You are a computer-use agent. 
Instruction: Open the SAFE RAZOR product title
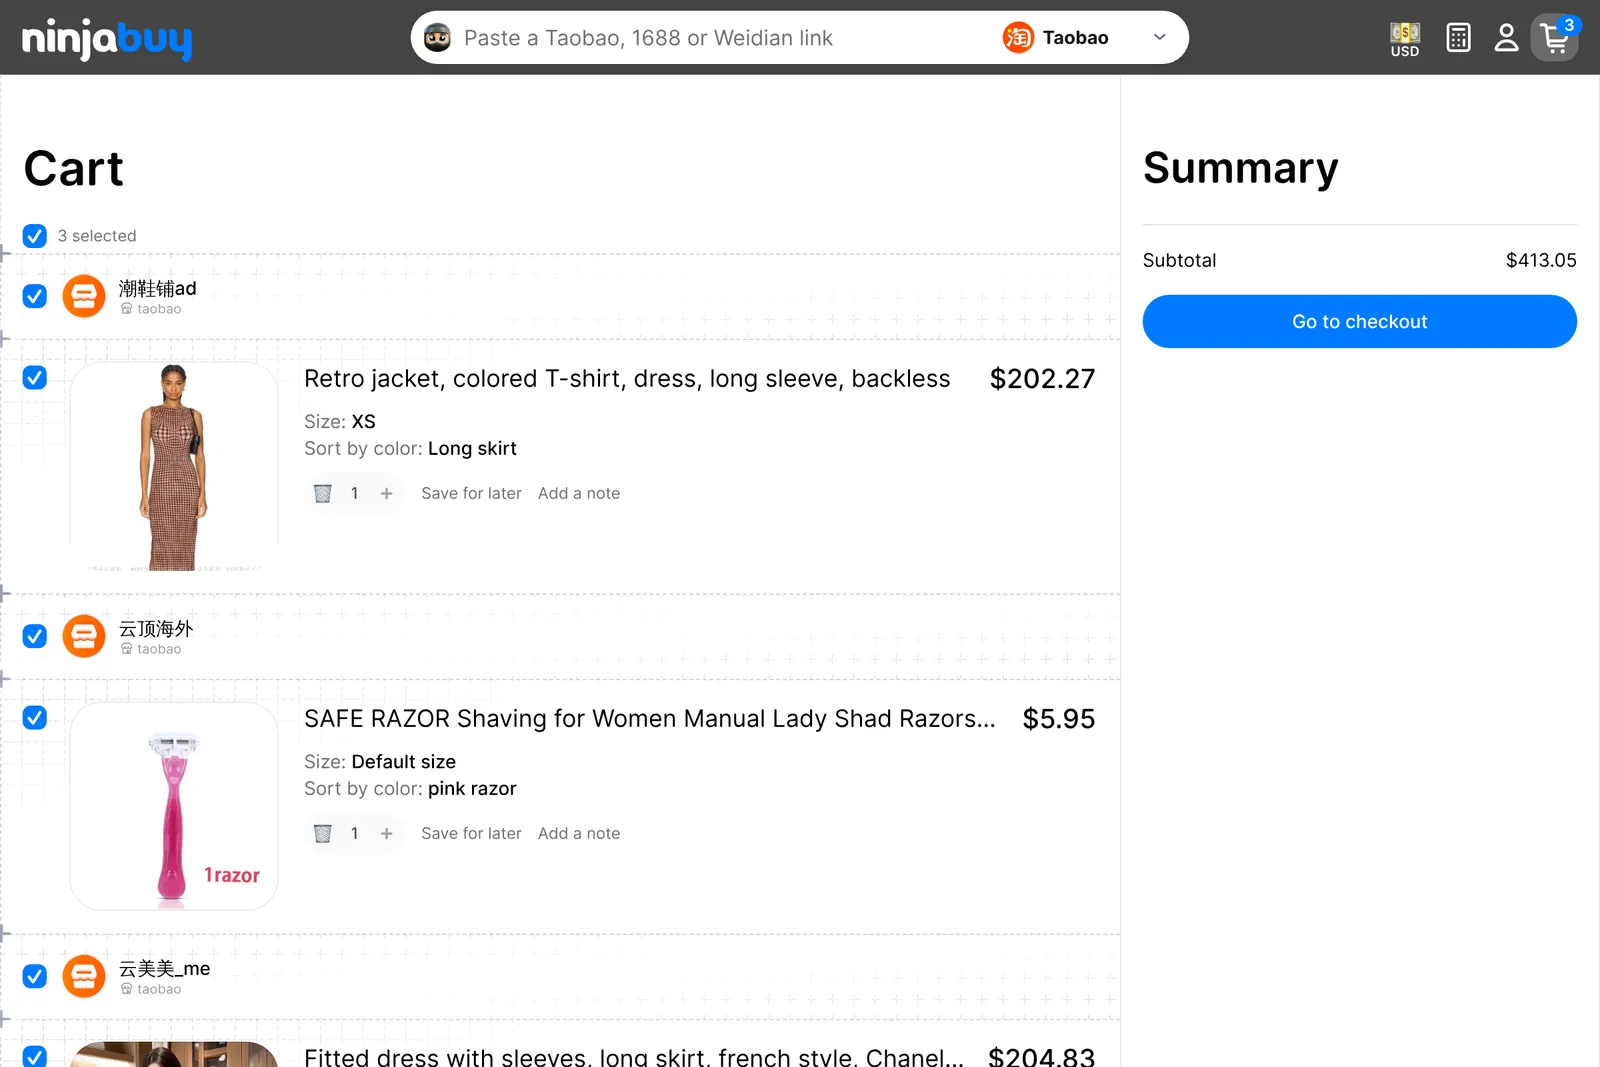coord(650,719)
